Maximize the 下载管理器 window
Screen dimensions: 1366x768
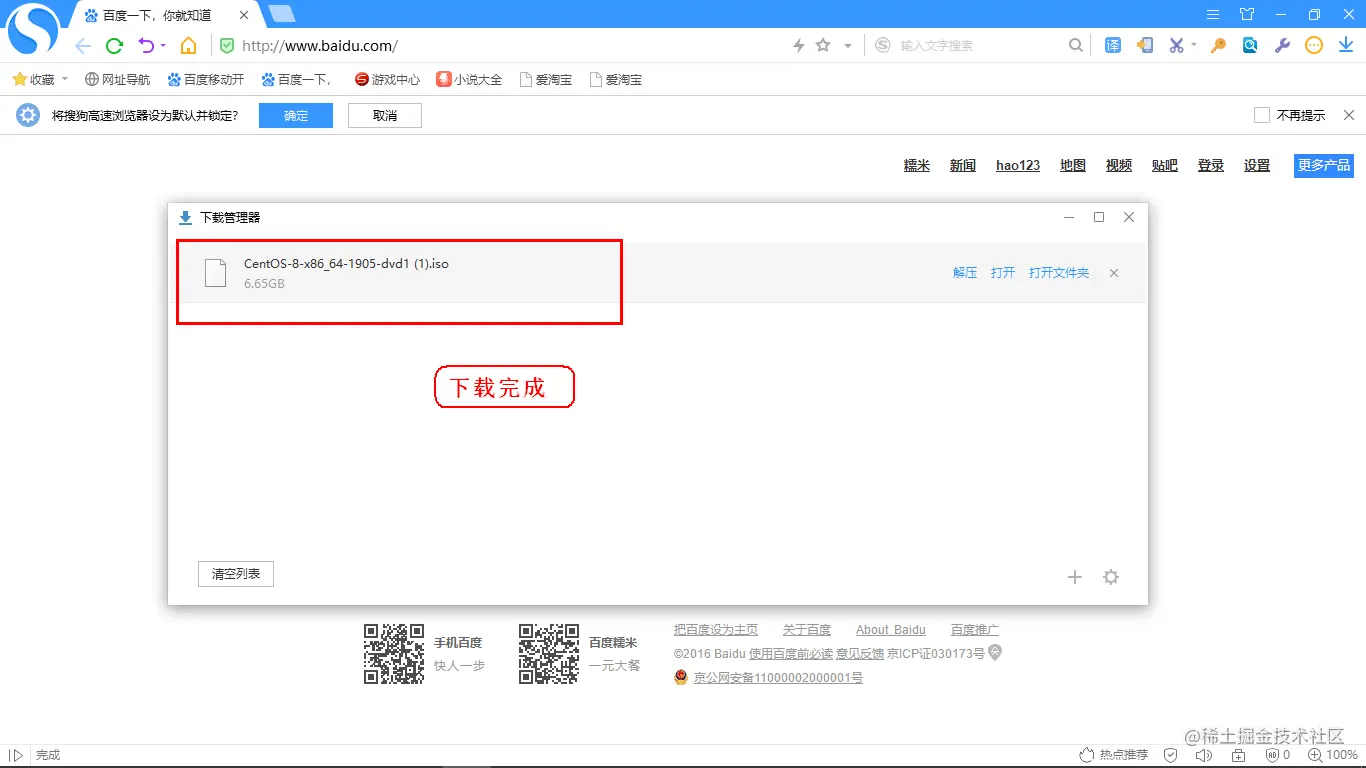coord(1099,217)
